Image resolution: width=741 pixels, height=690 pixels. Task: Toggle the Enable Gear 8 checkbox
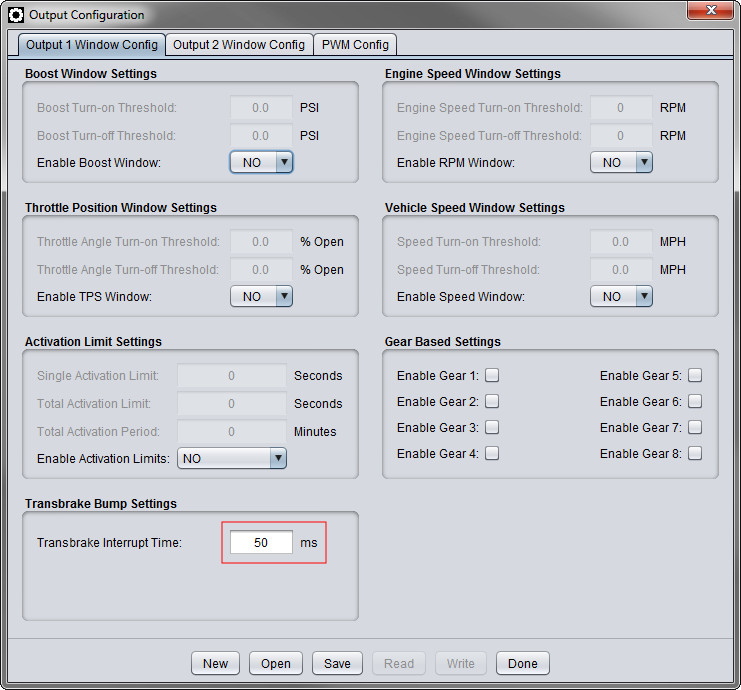[x=695, y=454]
